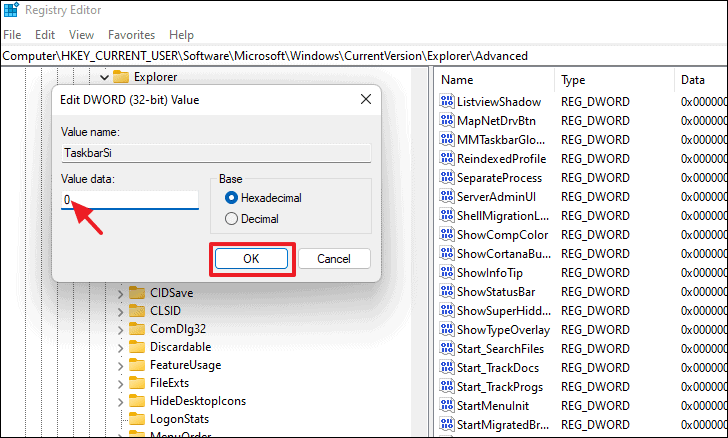The image size is (728, 438).
Task: Click the Value data input field
Action: click(x=130, y=200)
